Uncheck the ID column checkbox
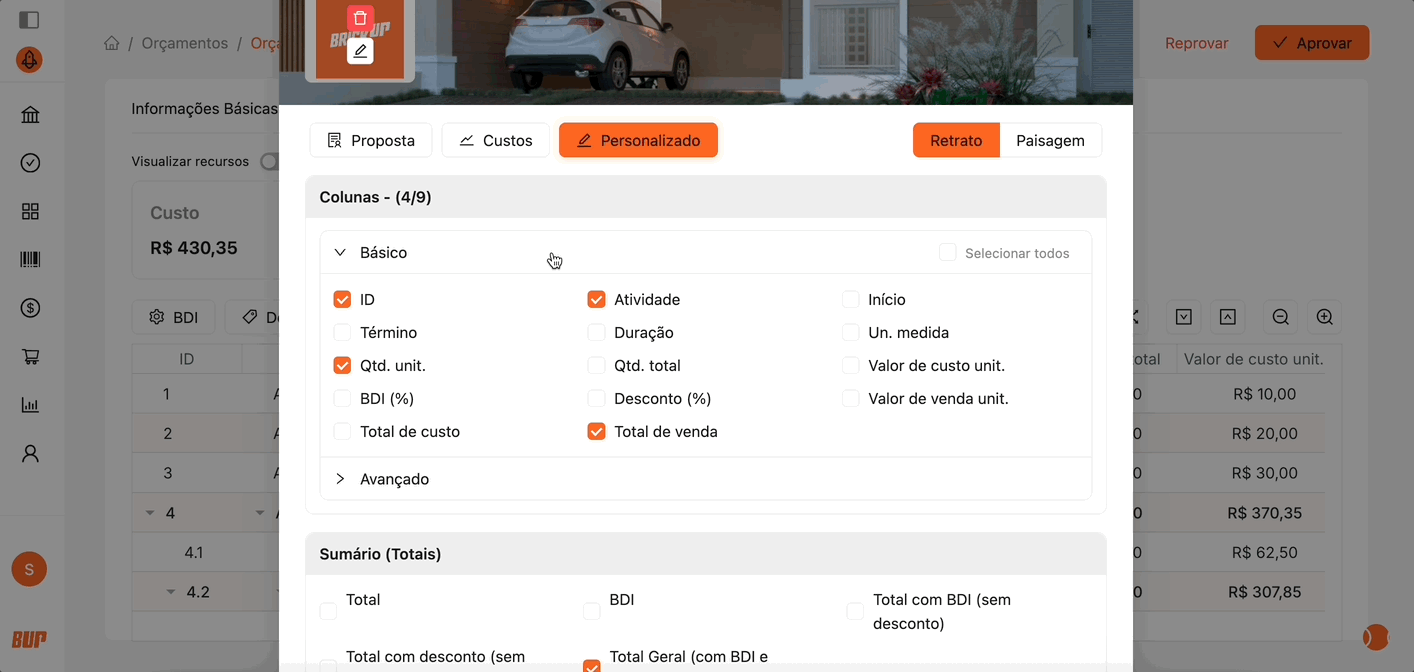Image resolution: width=1414 pixels, height=672 pixels. [x=342, y=300]
